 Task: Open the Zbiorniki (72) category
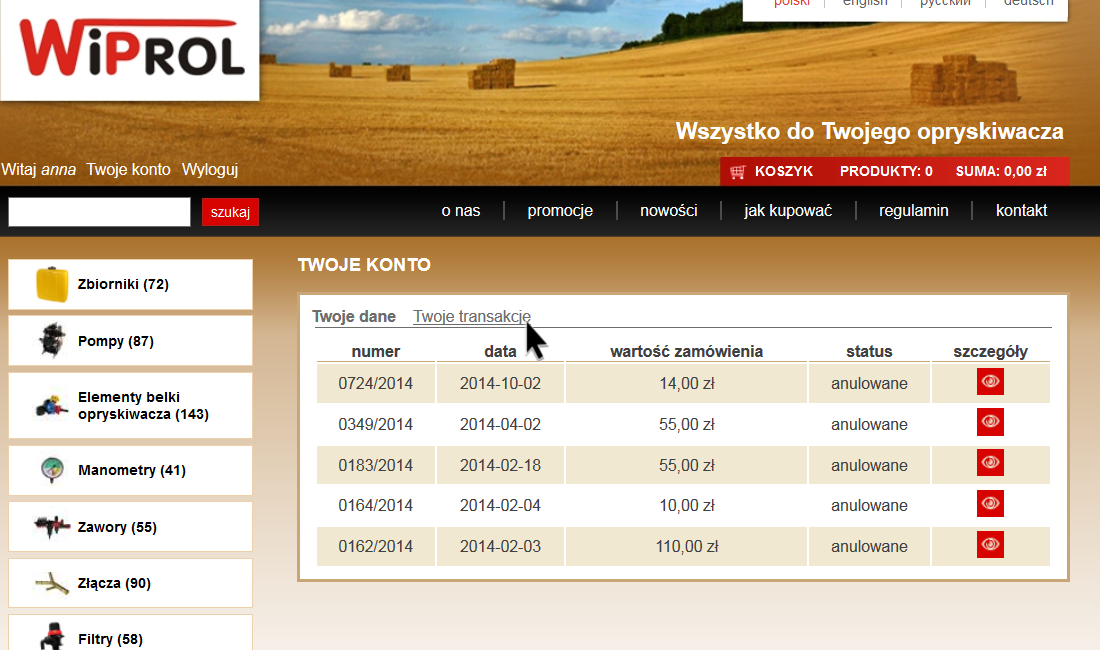[x=130, y=284]
